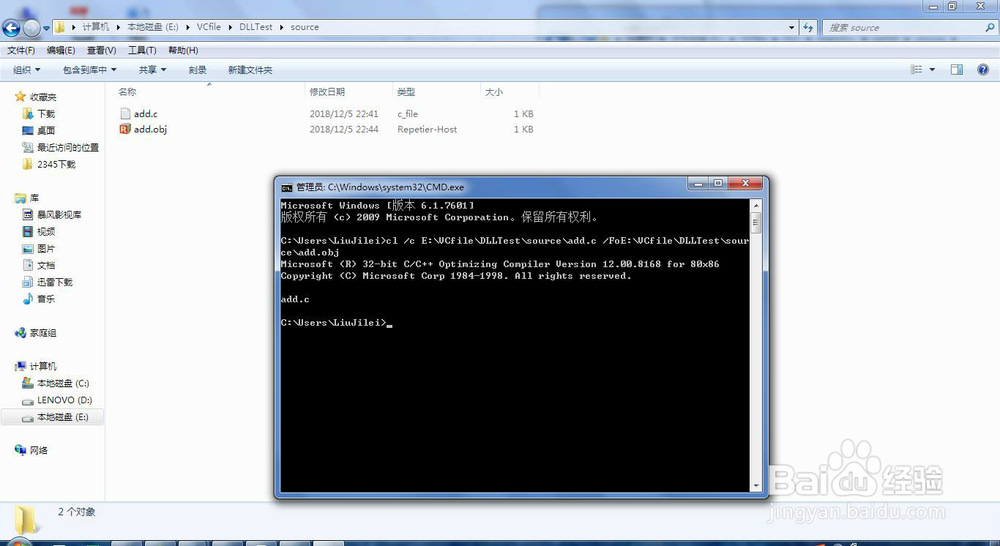
Task: Expand the address bar history dropdown
Action: point(791,27)
